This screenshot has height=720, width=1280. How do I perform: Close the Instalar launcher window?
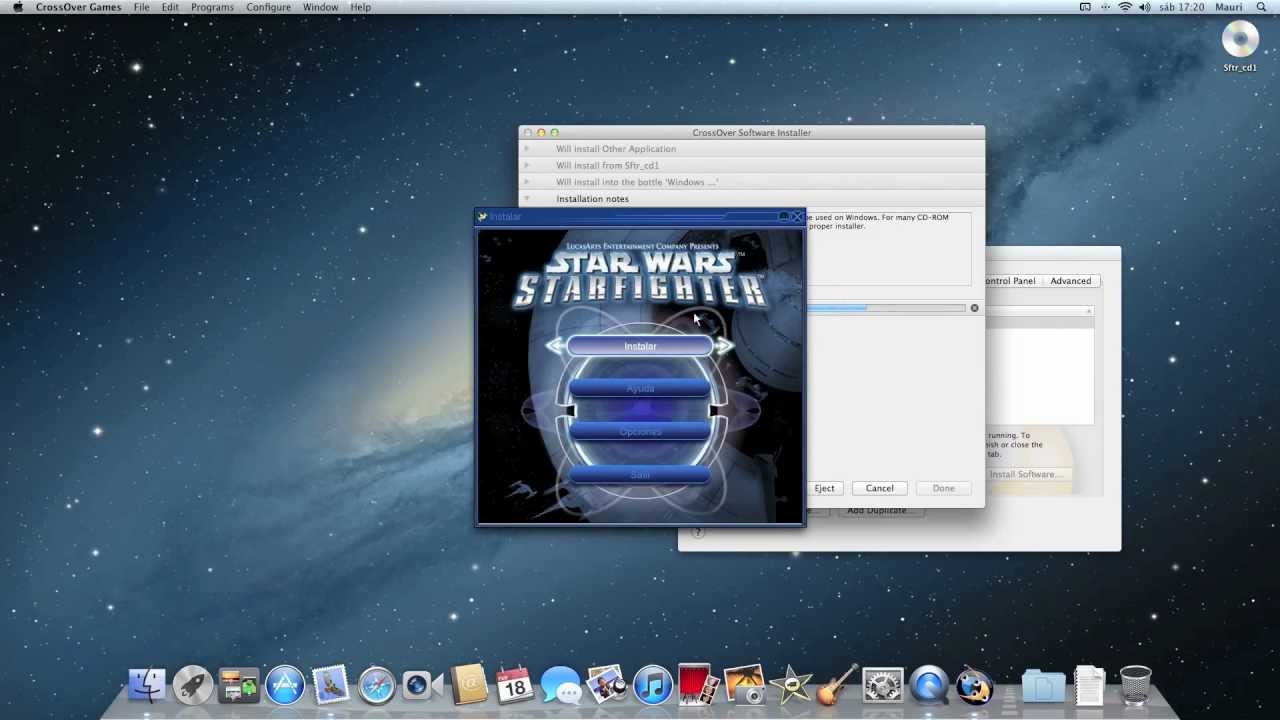[x=796, y=216]
